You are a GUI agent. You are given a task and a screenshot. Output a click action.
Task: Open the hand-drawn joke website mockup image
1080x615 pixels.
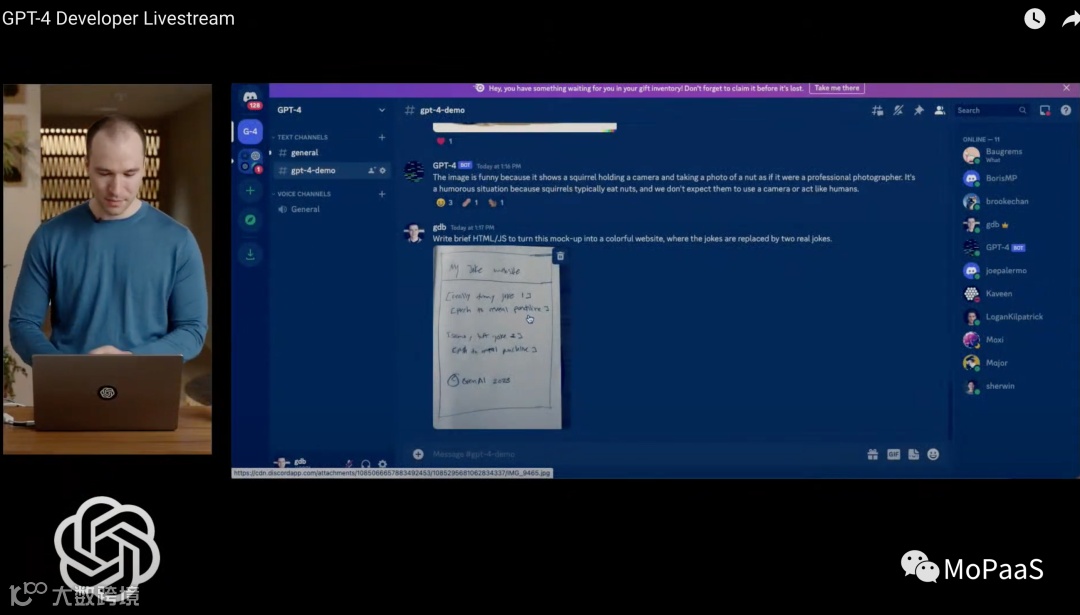coord(497,337)
